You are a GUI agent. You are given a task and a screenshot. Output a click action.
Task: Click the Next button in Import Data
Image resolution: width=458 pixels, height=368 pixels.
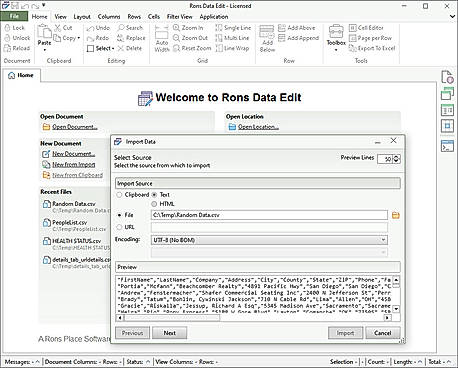coord(169,333)
